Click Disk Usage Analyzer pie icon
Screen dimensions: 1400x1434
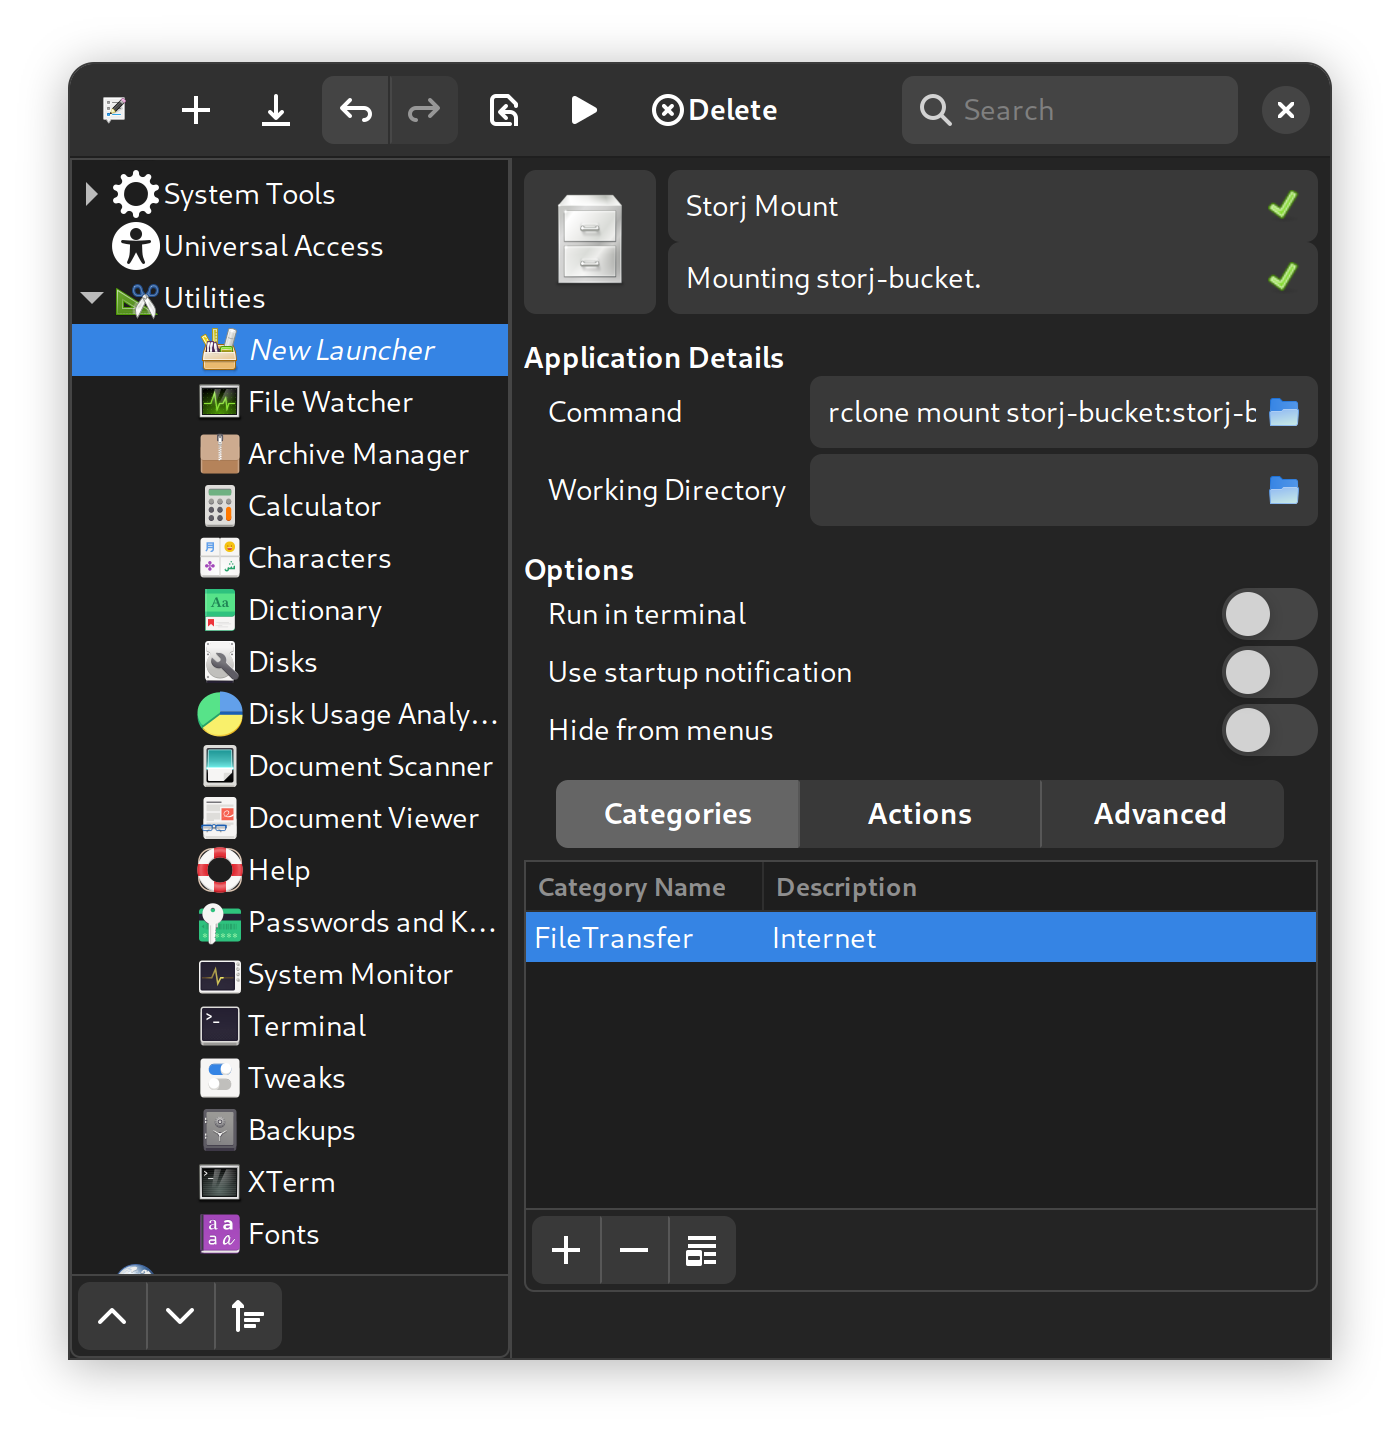tap(220, 714)
